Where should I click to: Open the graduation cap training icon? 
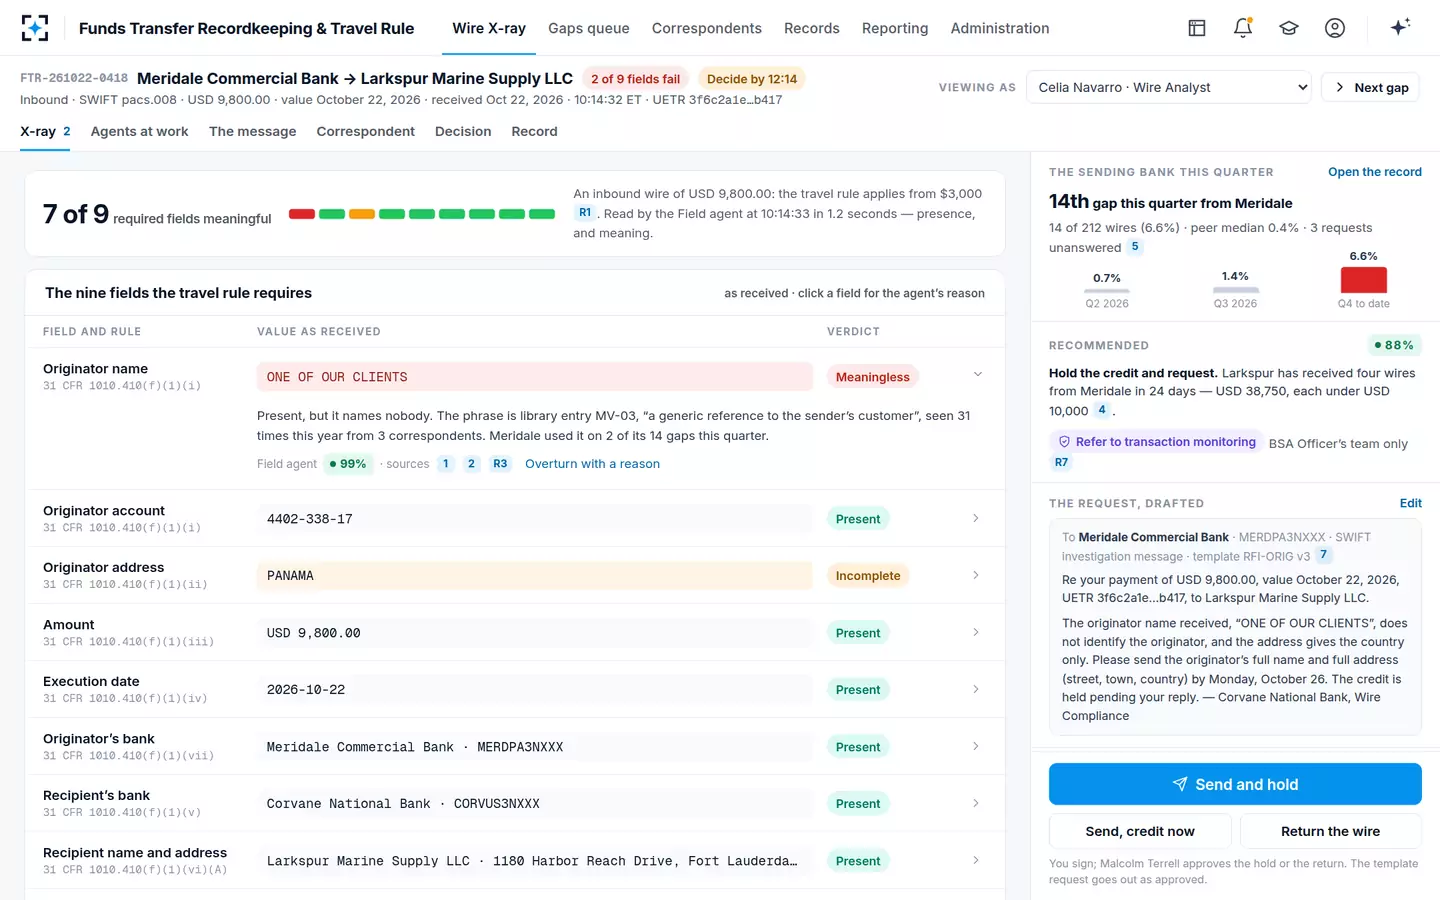[1289, 28]
